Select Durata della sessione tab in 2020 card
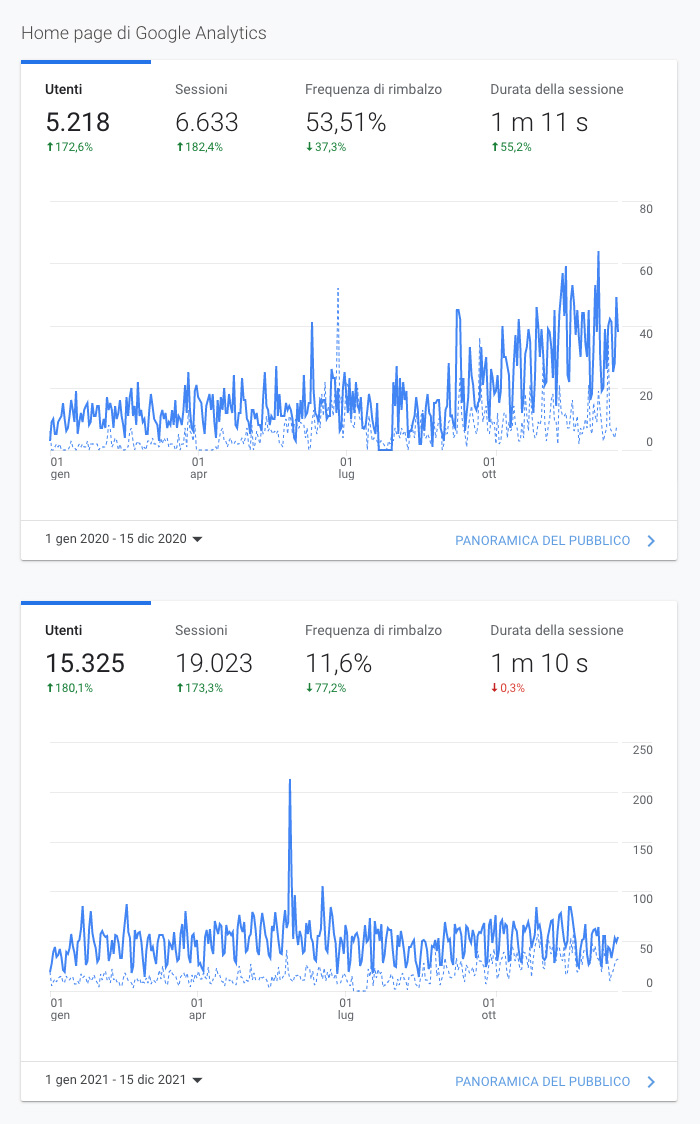This screenshot has width=700, height=1124. point(557,118)
